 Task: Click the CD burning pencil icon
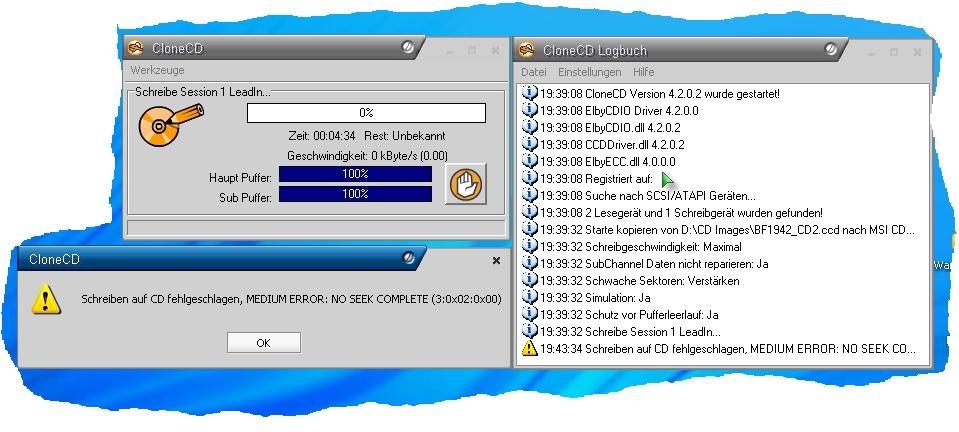[171, 125]
